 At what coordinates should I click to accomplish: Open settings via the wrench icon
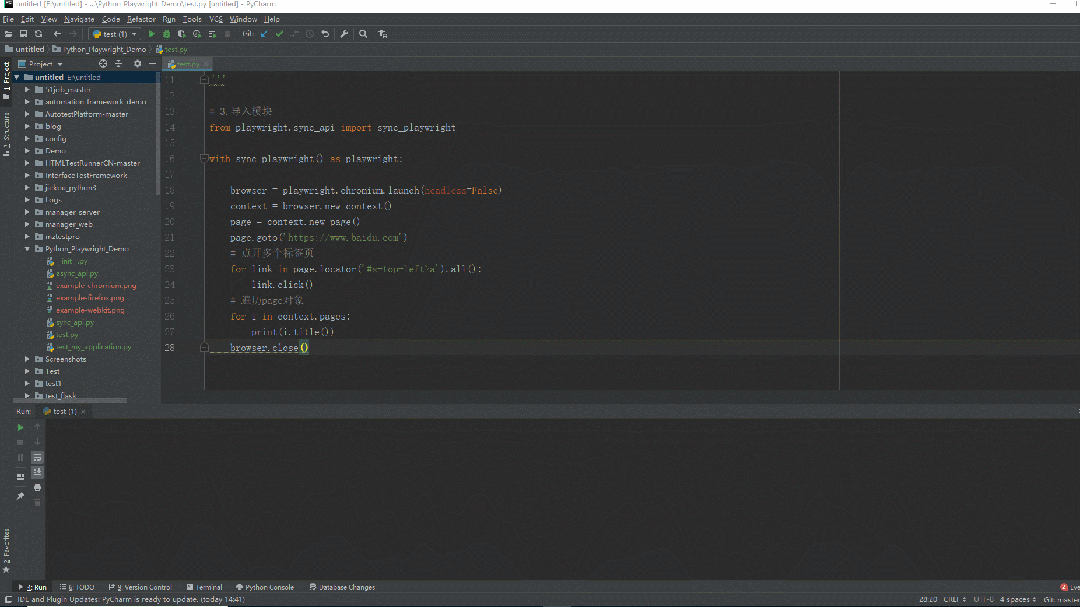click(x=344, y=34)
